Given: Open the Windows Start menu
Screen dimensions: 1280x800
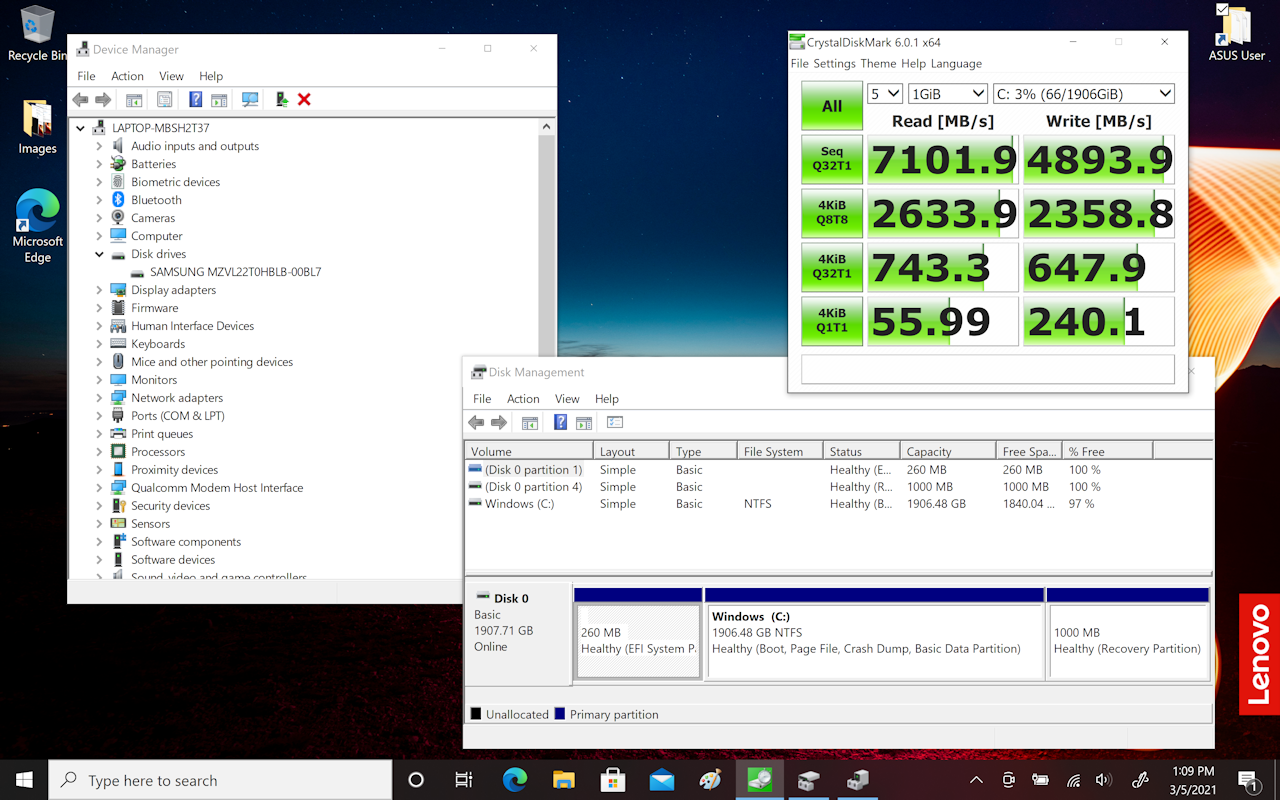Looking at the screenshot, I should pos(24,780).
